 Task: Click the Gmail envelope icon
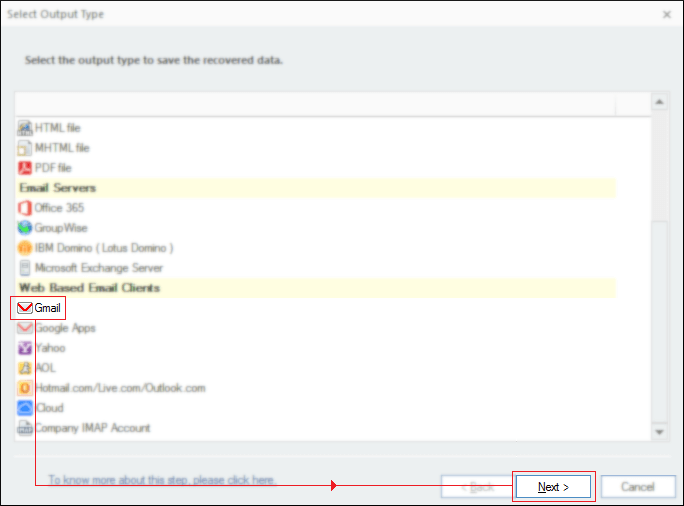tap(24, 308)
